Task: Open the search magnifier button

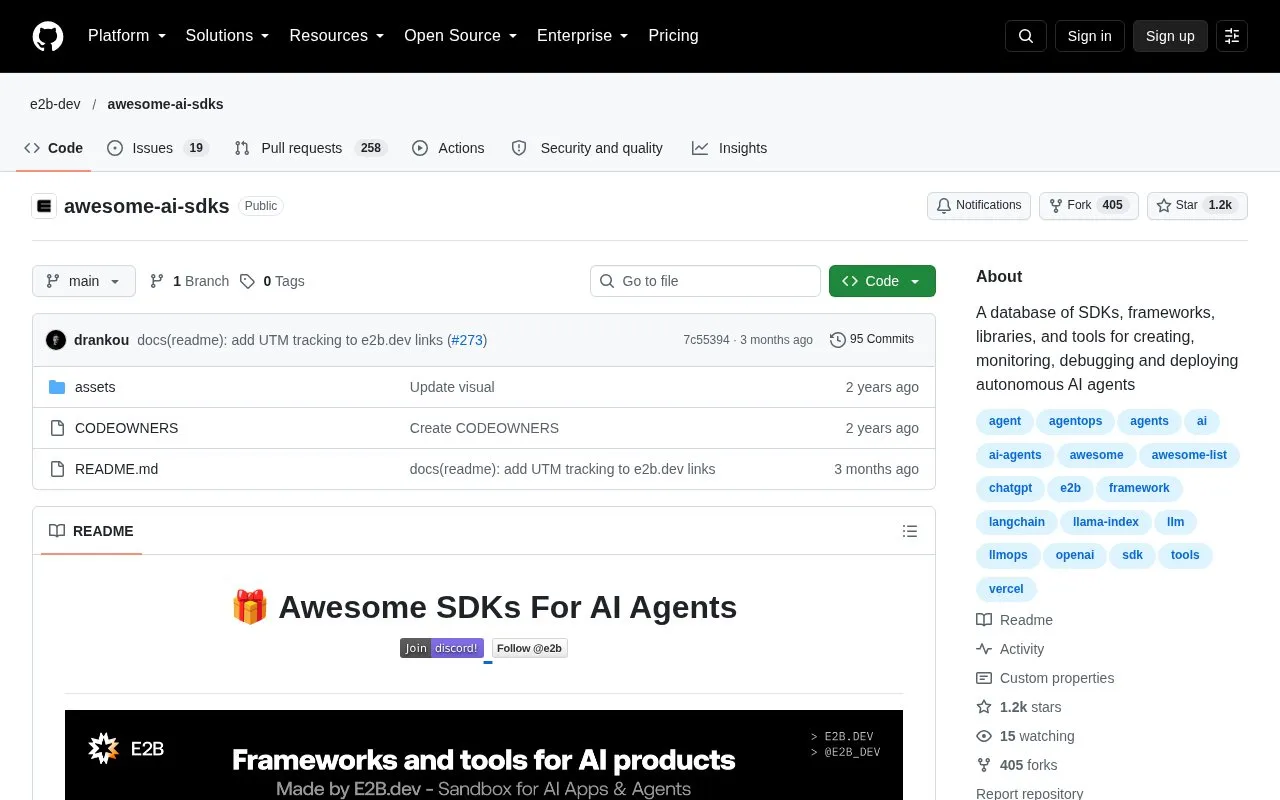Action: [1026, 36]
